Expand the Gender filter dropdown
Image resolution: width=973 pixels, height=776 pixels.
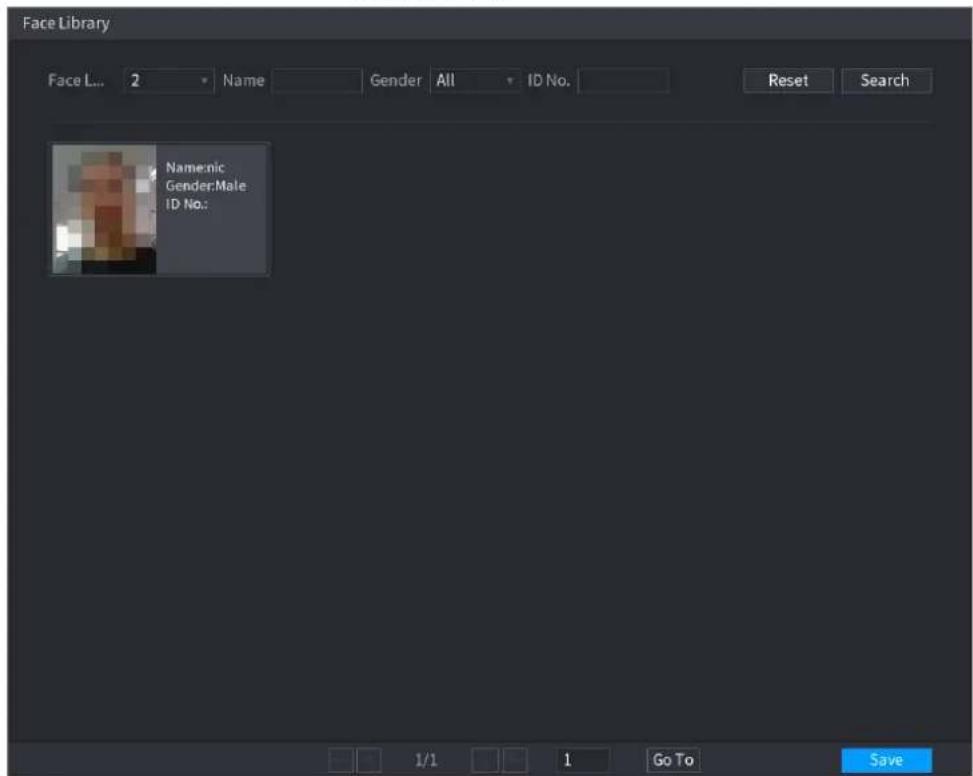pyautogui.click(x=475, y=81)
